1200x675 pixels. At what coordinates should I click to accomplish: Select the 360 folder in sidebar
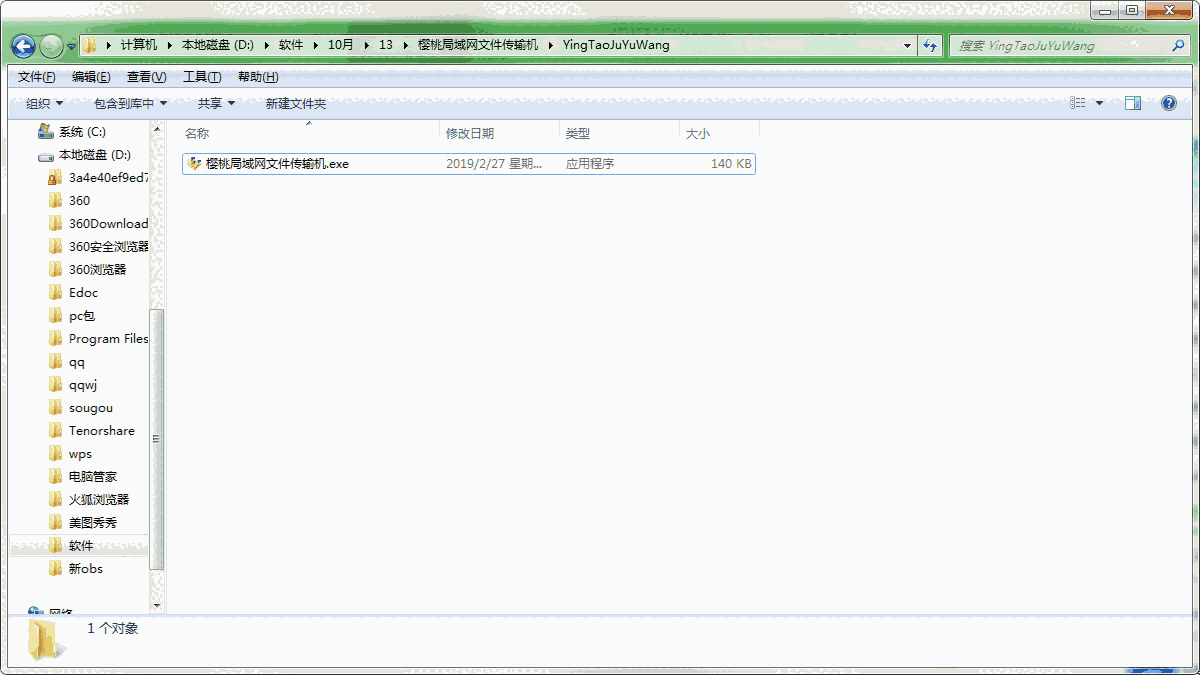(x=79, y=201)
